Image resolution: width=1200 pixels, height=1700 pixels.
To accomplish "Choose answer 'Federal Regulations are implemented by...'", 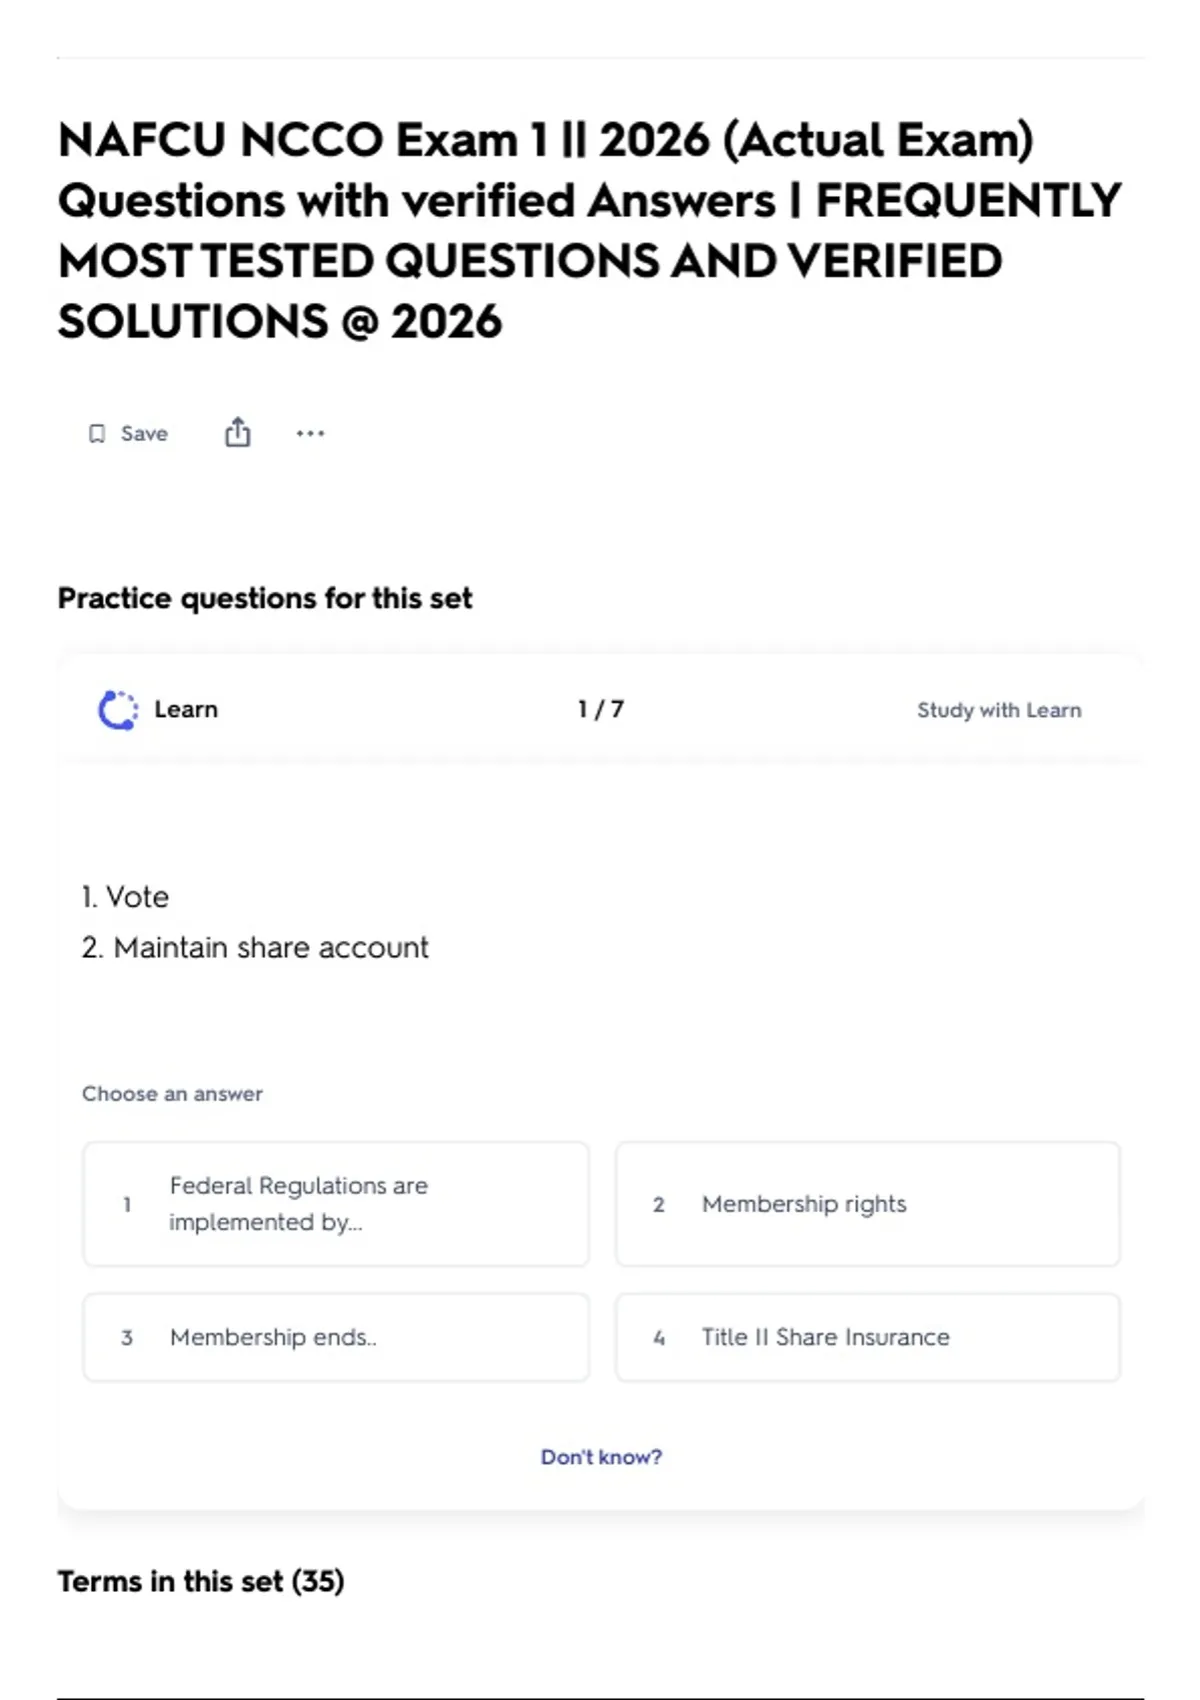I will pyautogui.click(x=336, y=1204).
